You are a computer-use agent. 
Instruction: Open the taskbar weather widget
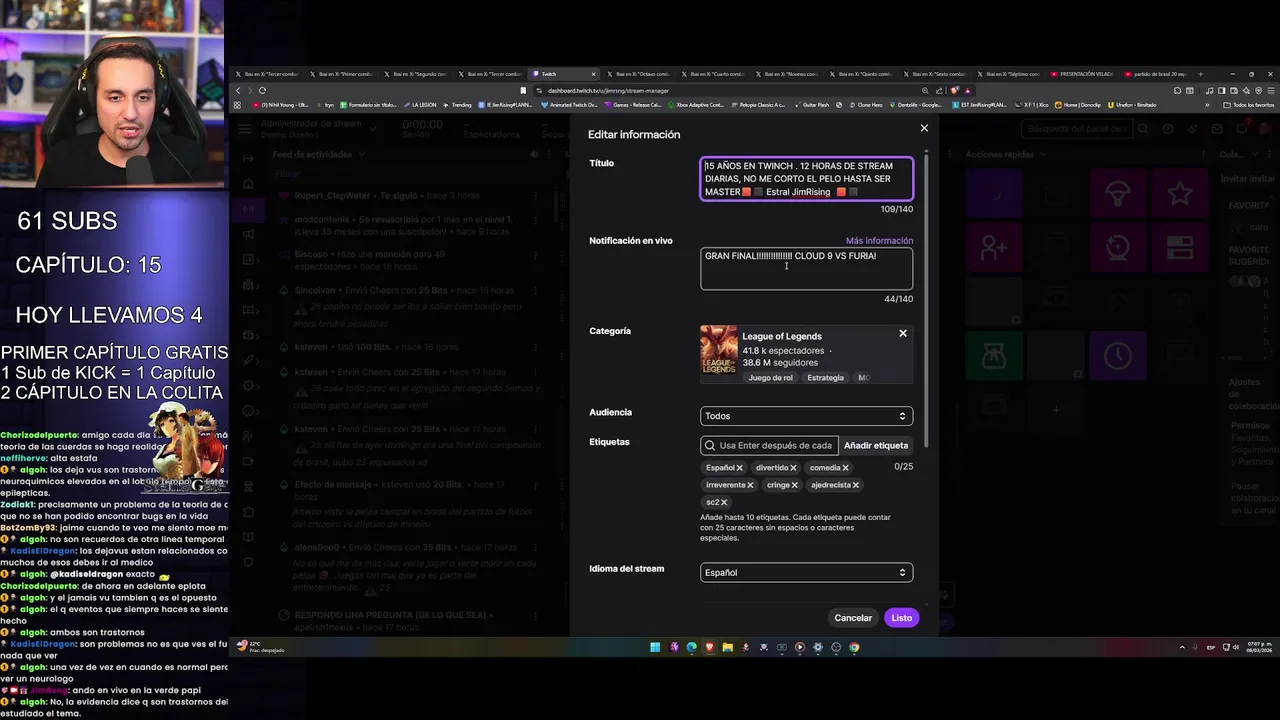[x=262, y=647]
